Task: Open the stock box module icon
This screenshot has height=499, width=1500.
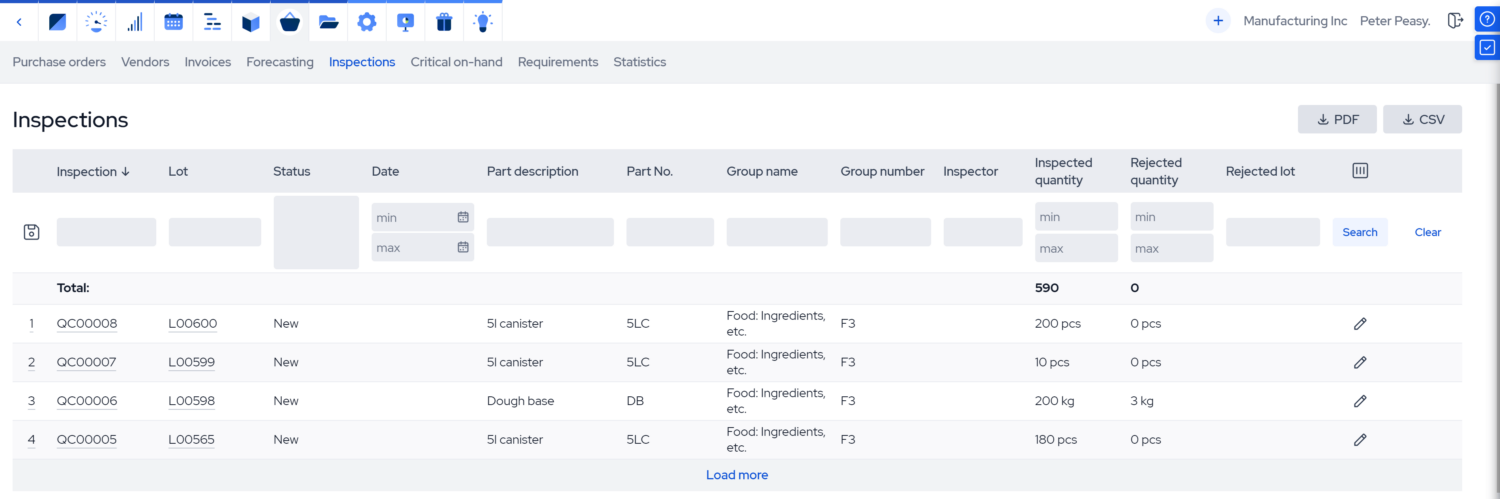Action: pos(251,21)
